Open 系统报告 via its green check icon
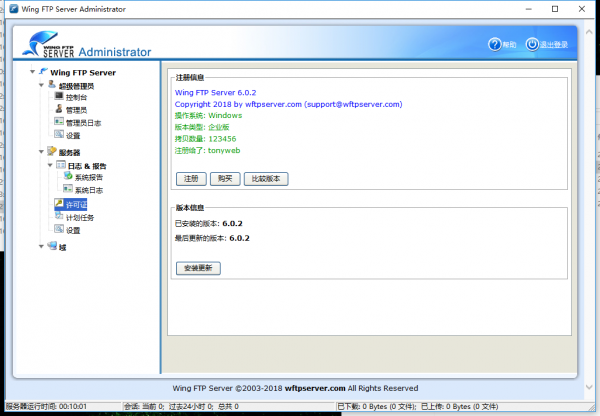 click(68, 176)
